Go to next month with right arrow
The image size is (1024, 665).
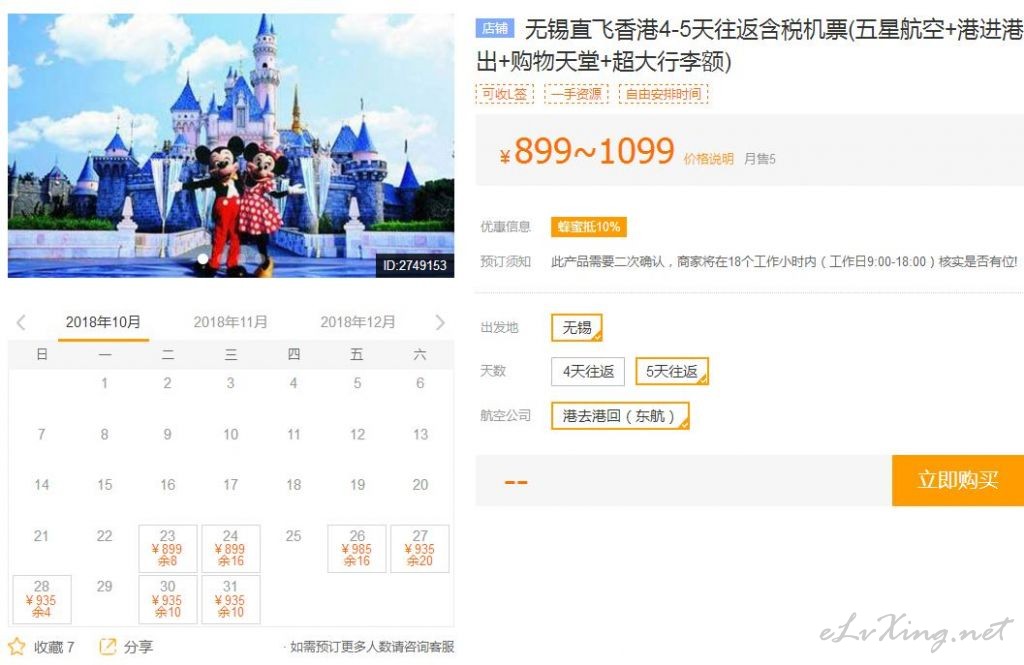pyautogui.click(x=440, y=322)
